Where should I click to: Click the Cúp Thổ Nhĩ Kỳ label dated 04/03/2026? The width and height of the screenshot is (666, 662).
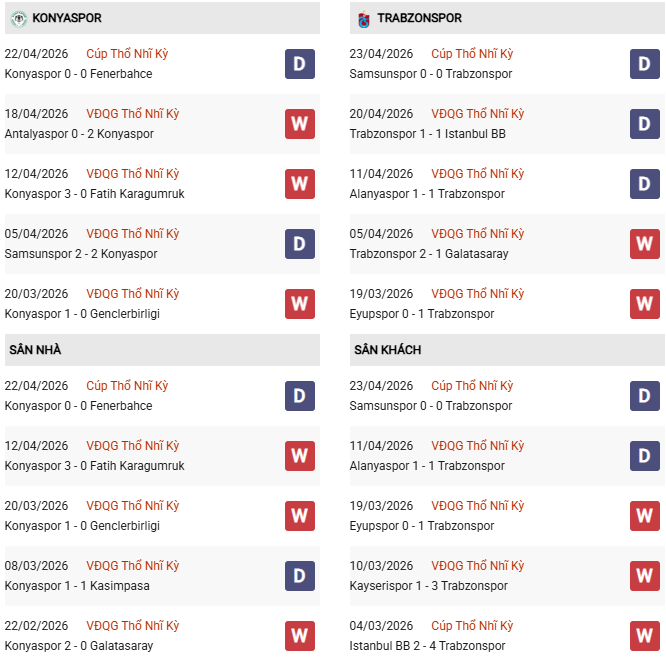[x=472, y=626]
